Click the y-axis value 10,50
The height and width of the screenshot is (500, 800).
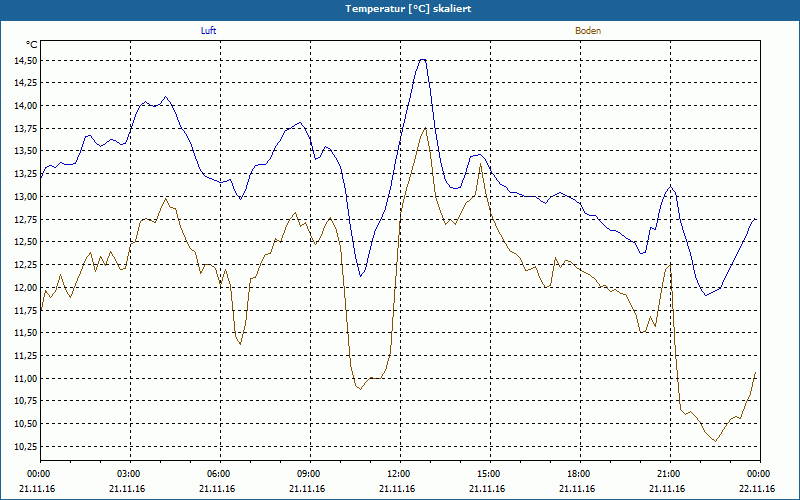[26, 424]
